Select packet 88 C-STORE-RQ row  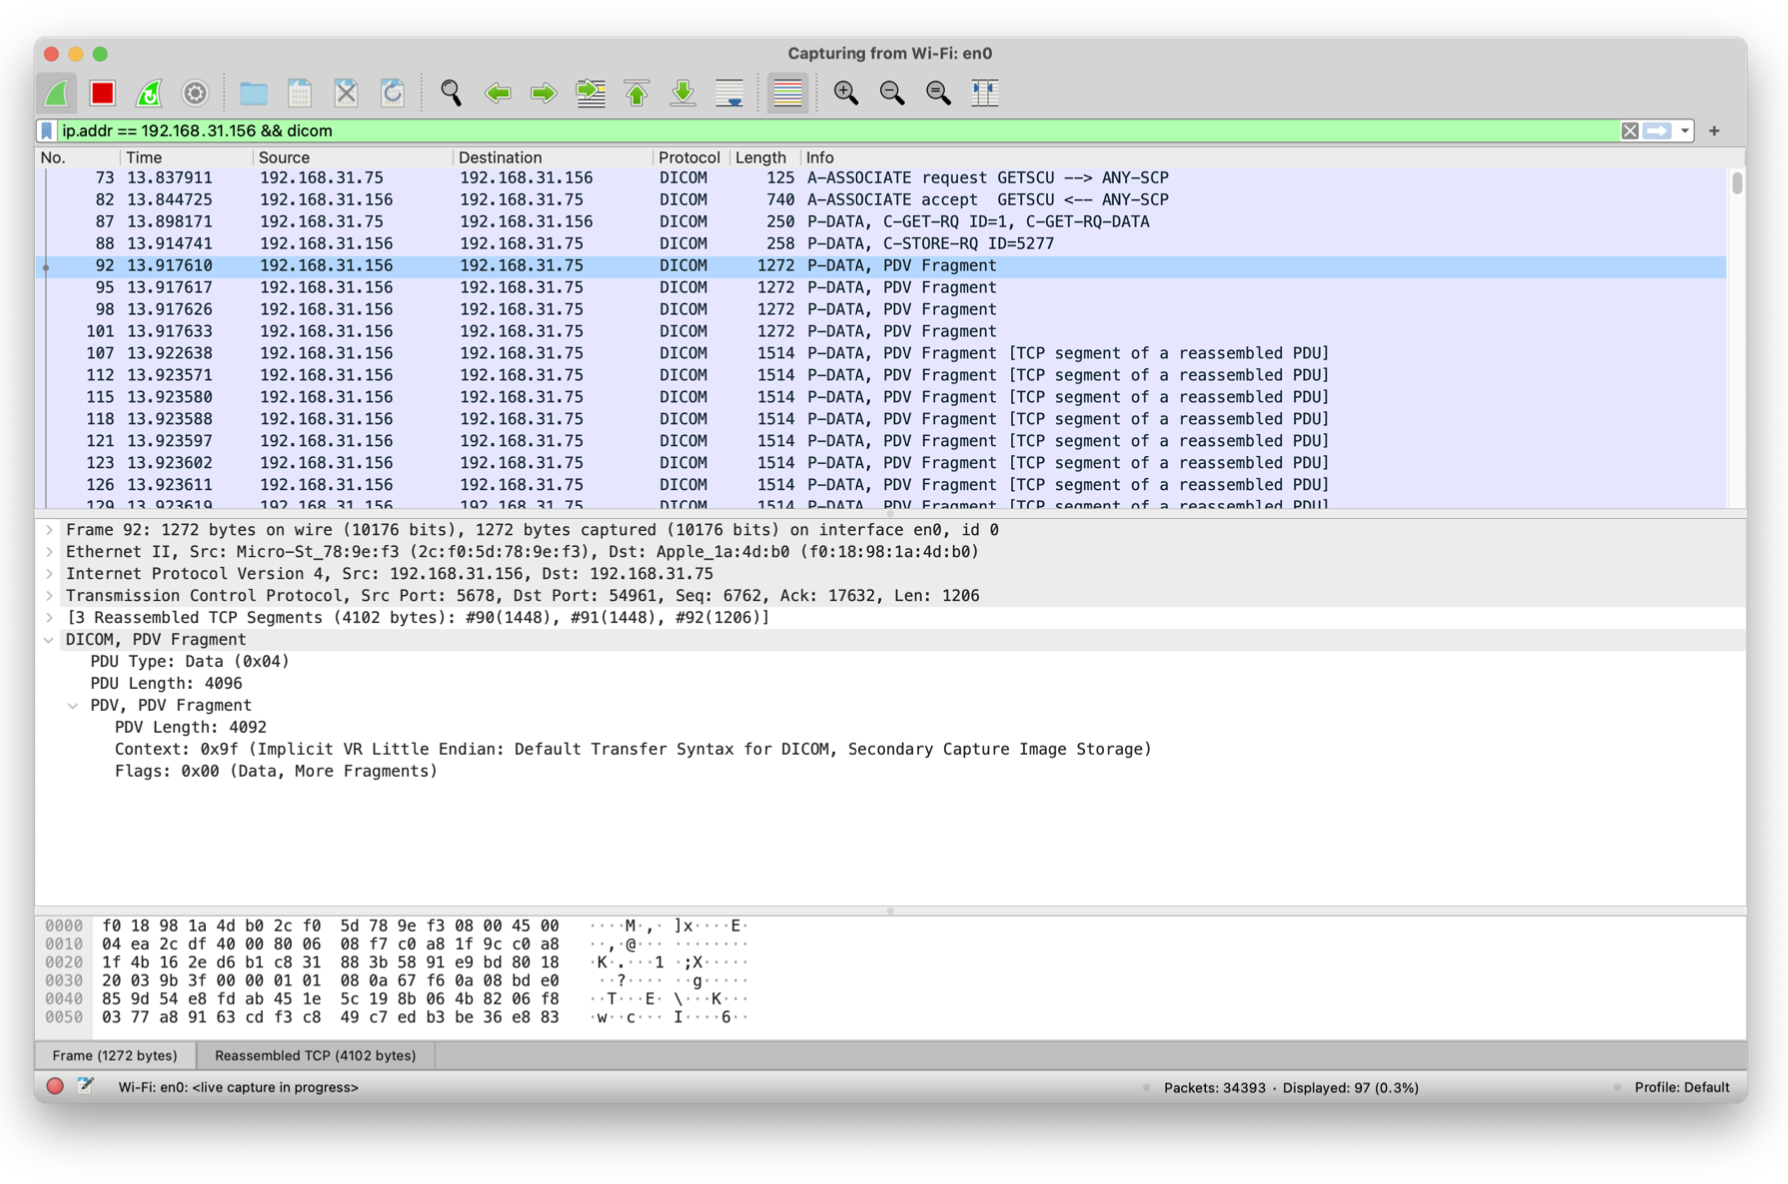(x=600, y=243)
